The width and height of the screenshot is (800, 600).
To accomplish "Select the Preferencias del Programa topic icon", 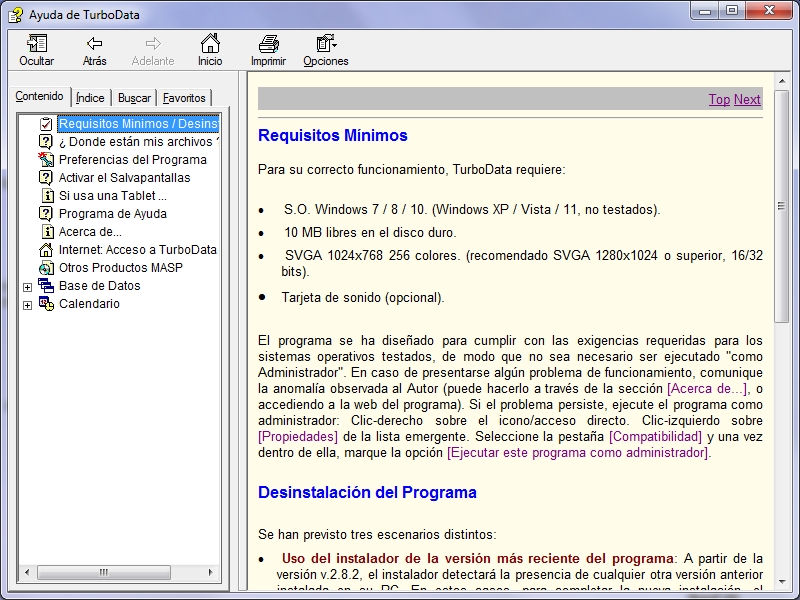I will click(x=46, y=160).
